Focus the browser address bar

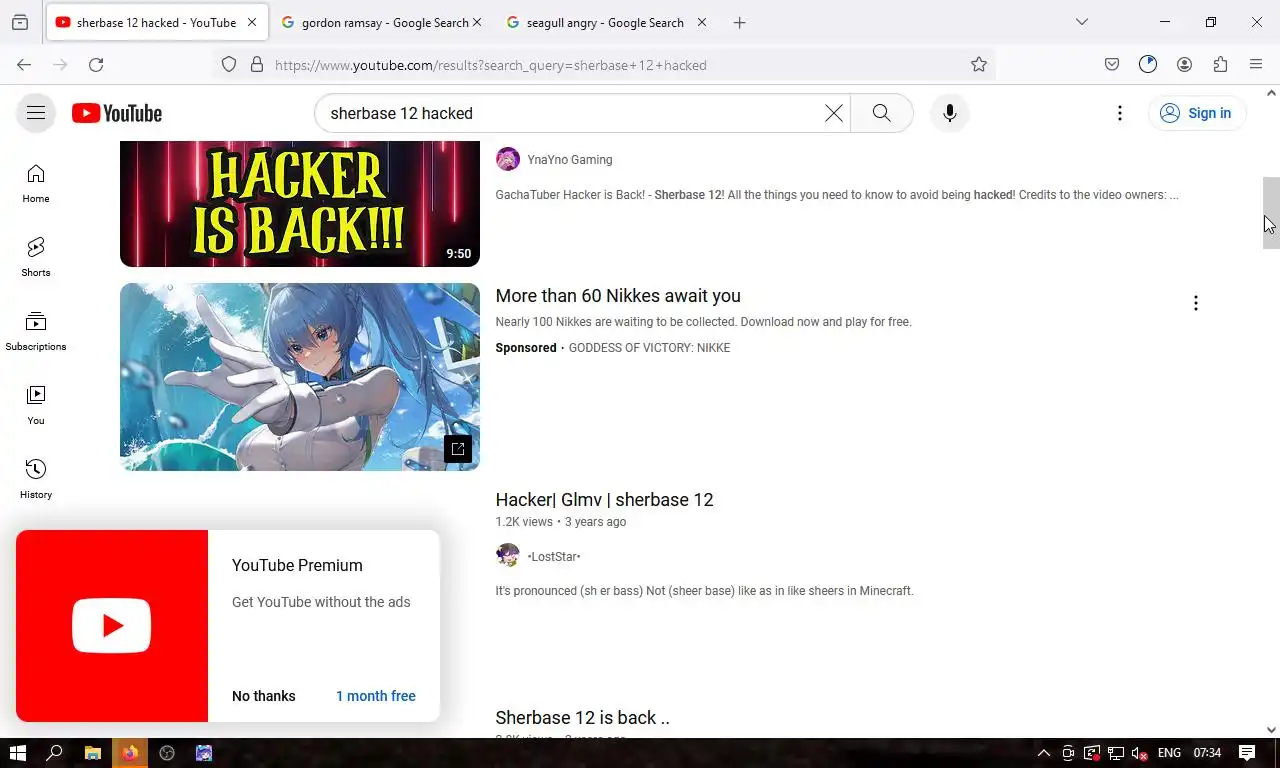click(605, 65)
